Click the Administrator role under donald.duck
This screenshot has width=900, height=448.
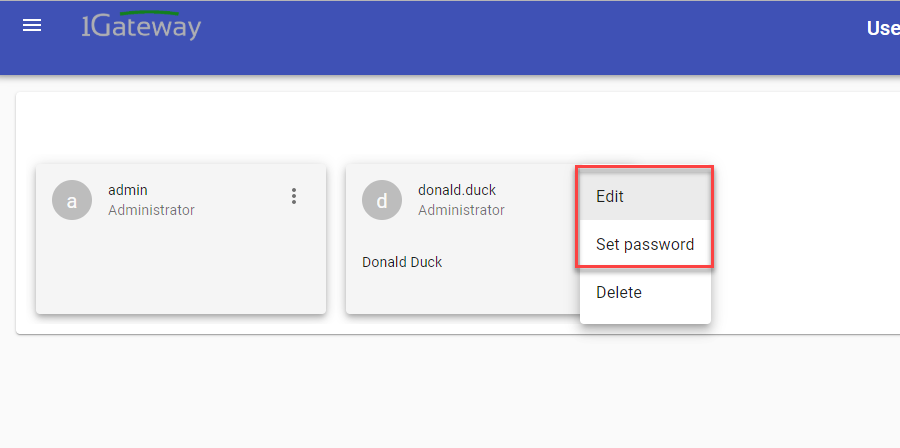click(461, 210)
